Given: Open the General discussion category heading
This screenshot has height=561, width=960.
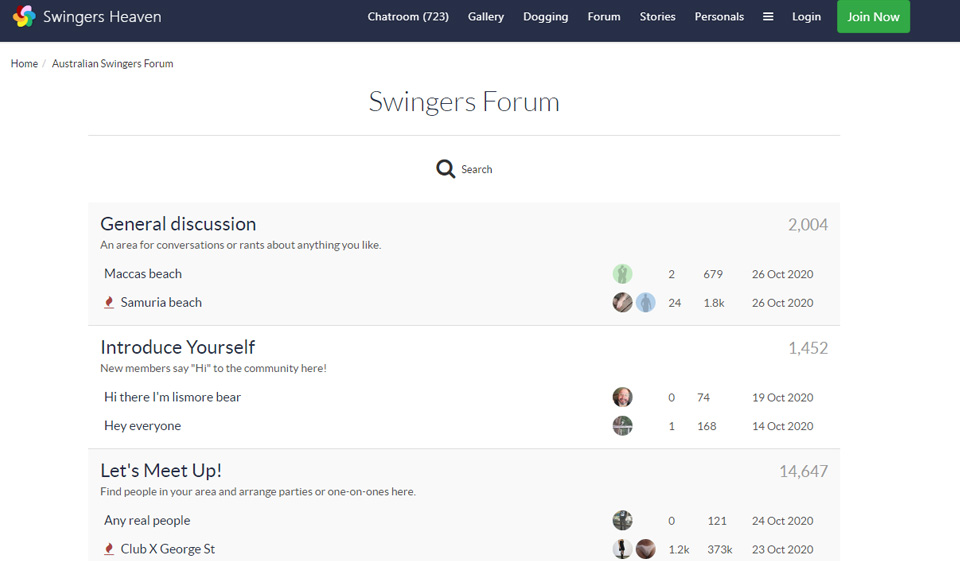Looking at the screenshot, I should 178,224.
